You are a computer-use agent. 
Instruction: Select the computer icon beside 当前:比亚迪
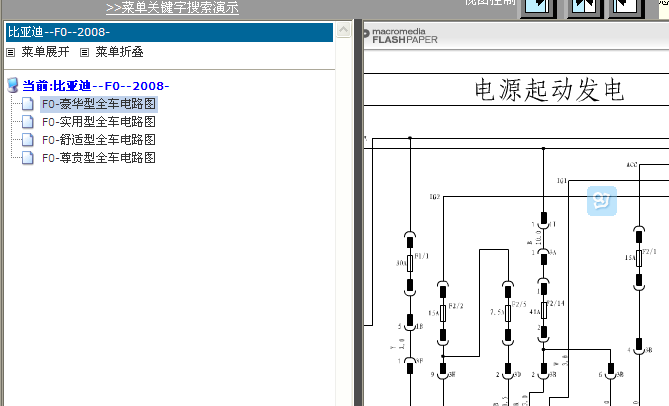(13, 85)
